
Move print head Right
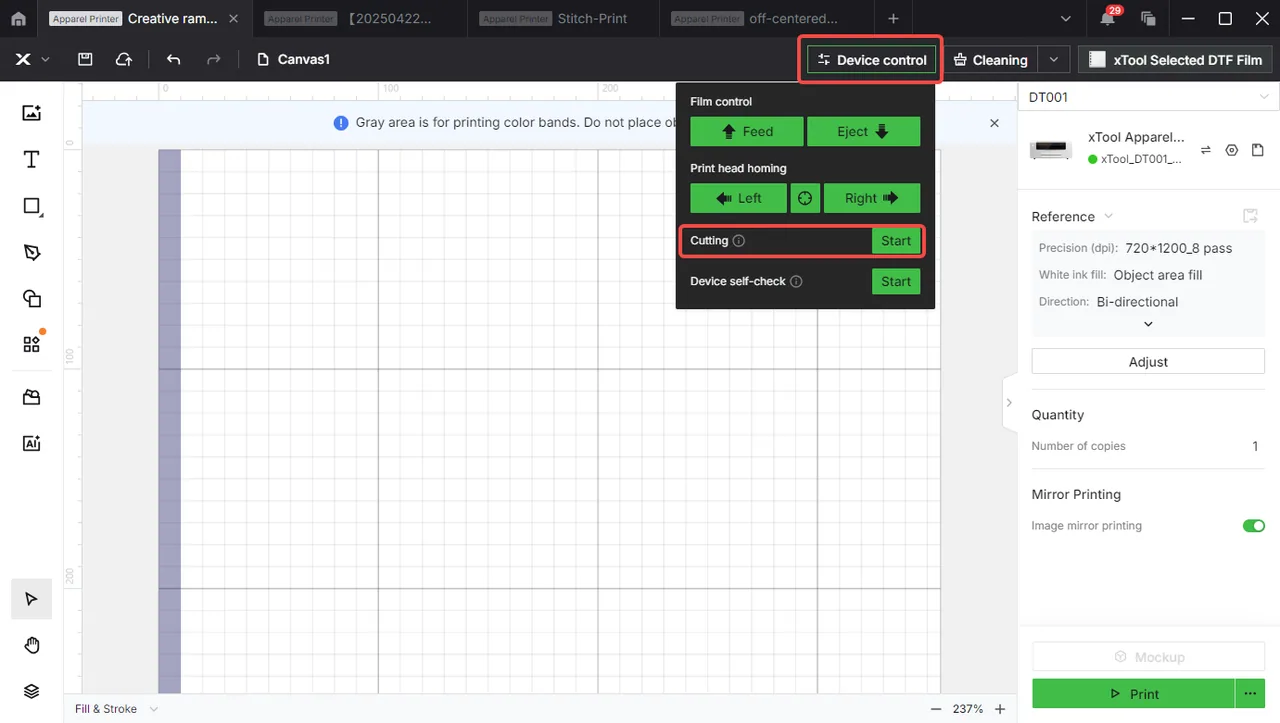click(872, 198)
